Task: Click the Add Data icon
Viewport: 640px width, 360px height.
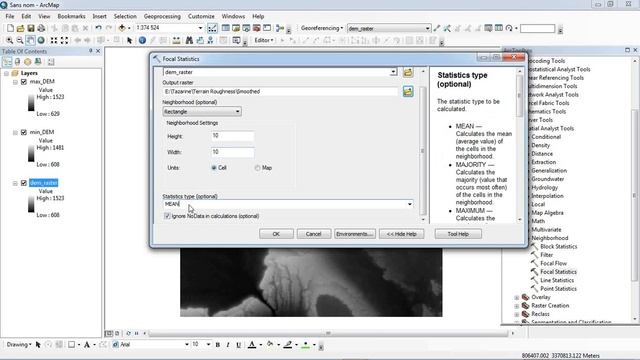Action: click(122, 28)
